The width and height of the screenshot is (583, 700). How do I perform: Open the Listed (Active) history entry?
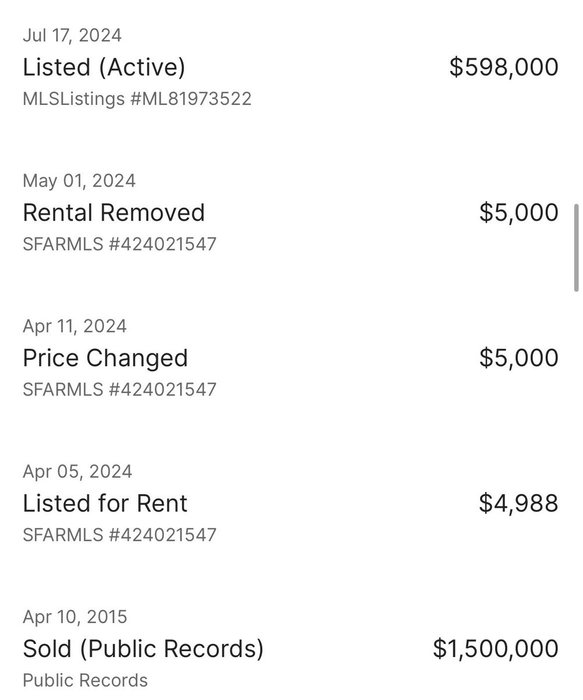click(104, 67)
